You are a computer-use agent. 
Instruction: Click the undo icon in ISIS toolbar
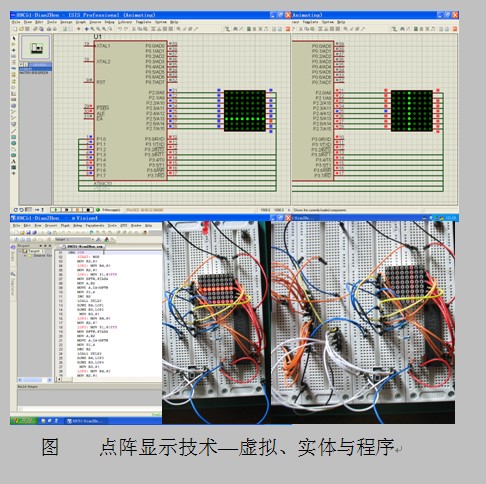120,29
